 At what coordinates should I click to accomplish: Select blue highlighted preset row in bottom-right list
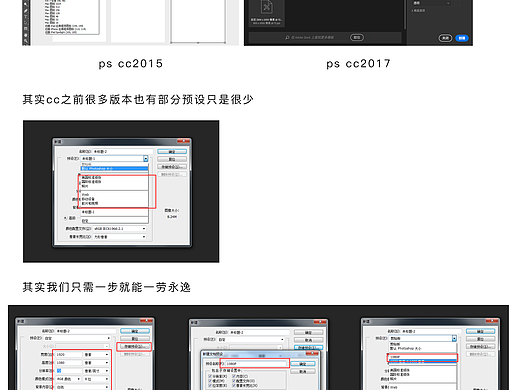pyautogui.click(x=423, y=361)
